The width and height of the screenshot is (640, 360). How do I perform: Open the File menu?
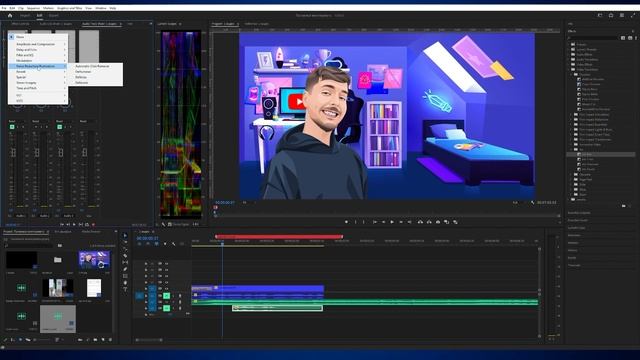(x=4, y=8)
